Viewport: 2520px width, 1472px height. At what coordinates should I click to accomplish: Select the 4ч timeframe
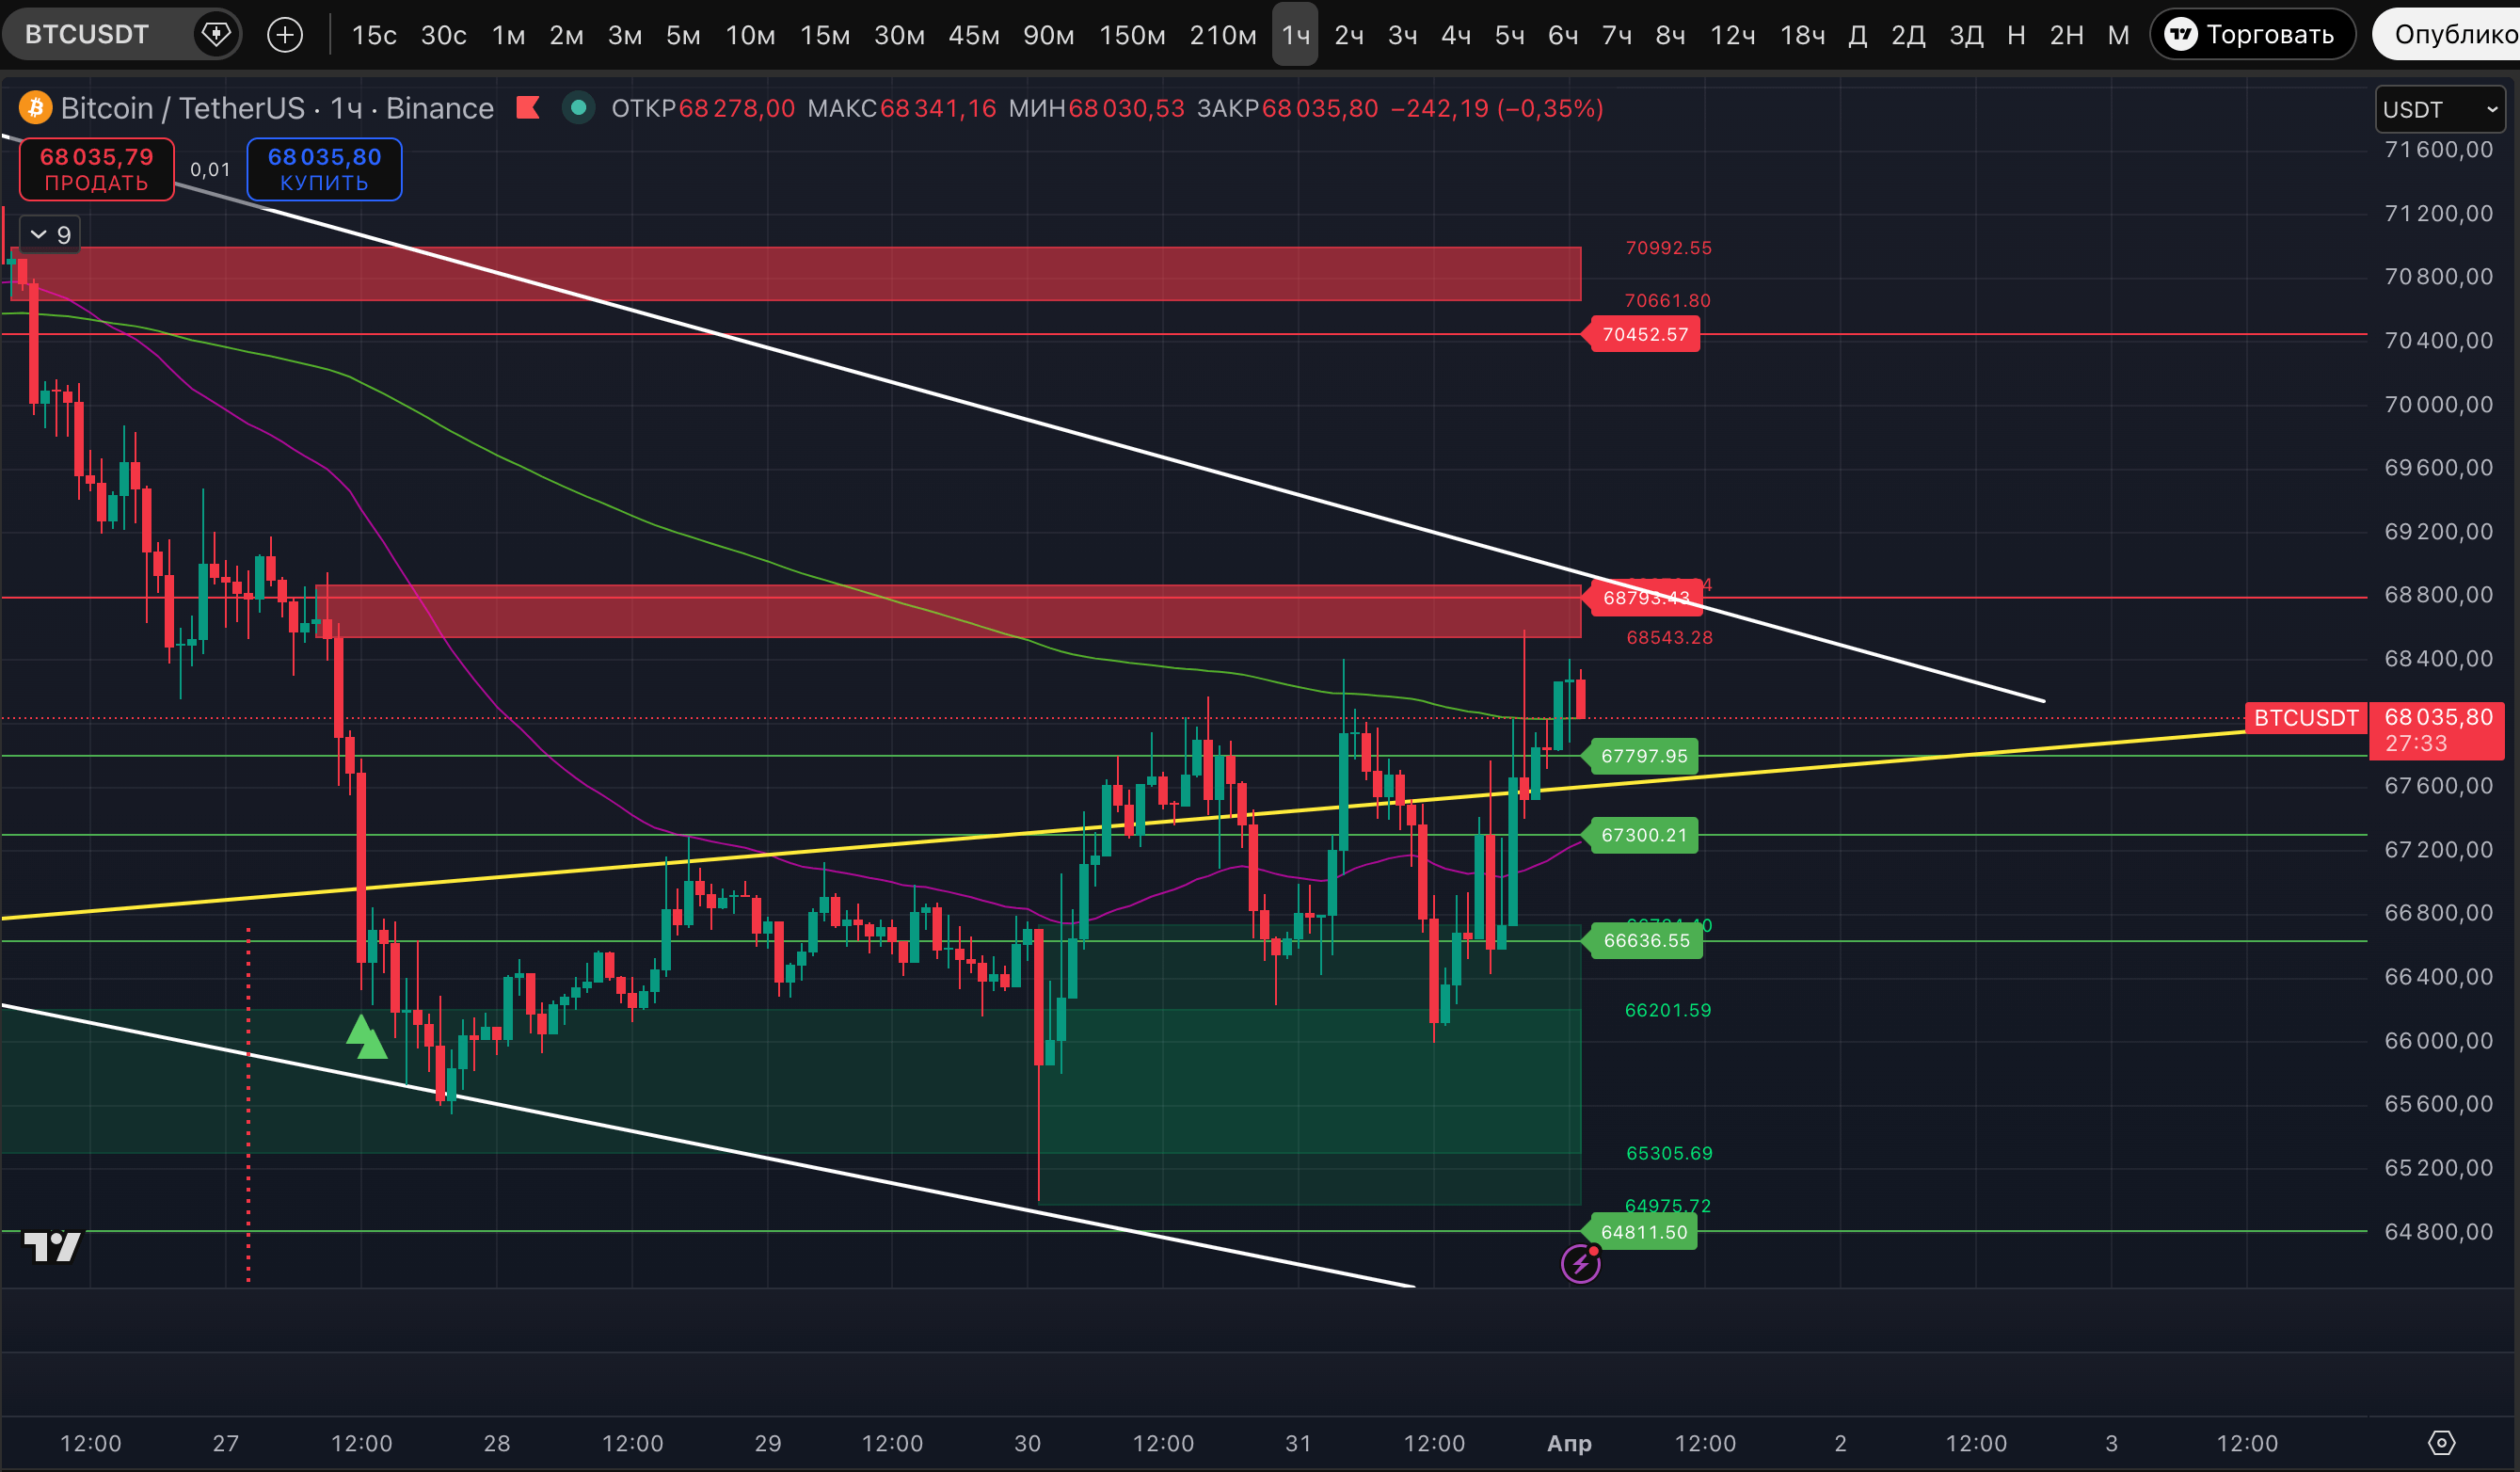pos(1455,35)
